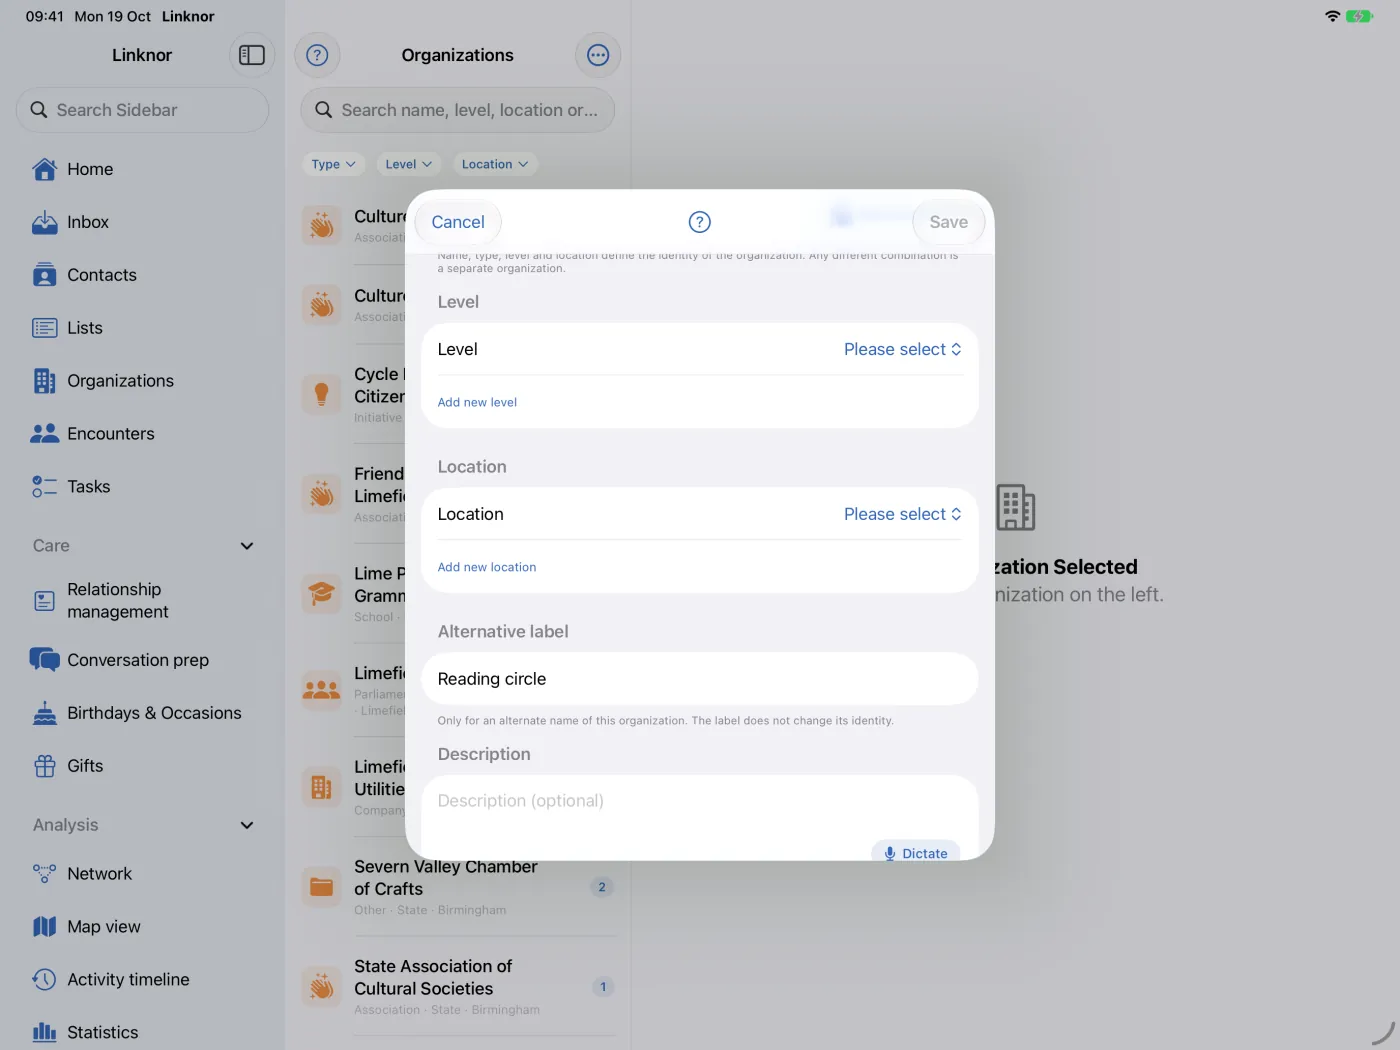This screenshot has height=1050, width=1400.
Task: Open Network analysis view
Action: (x=142, y=874)
